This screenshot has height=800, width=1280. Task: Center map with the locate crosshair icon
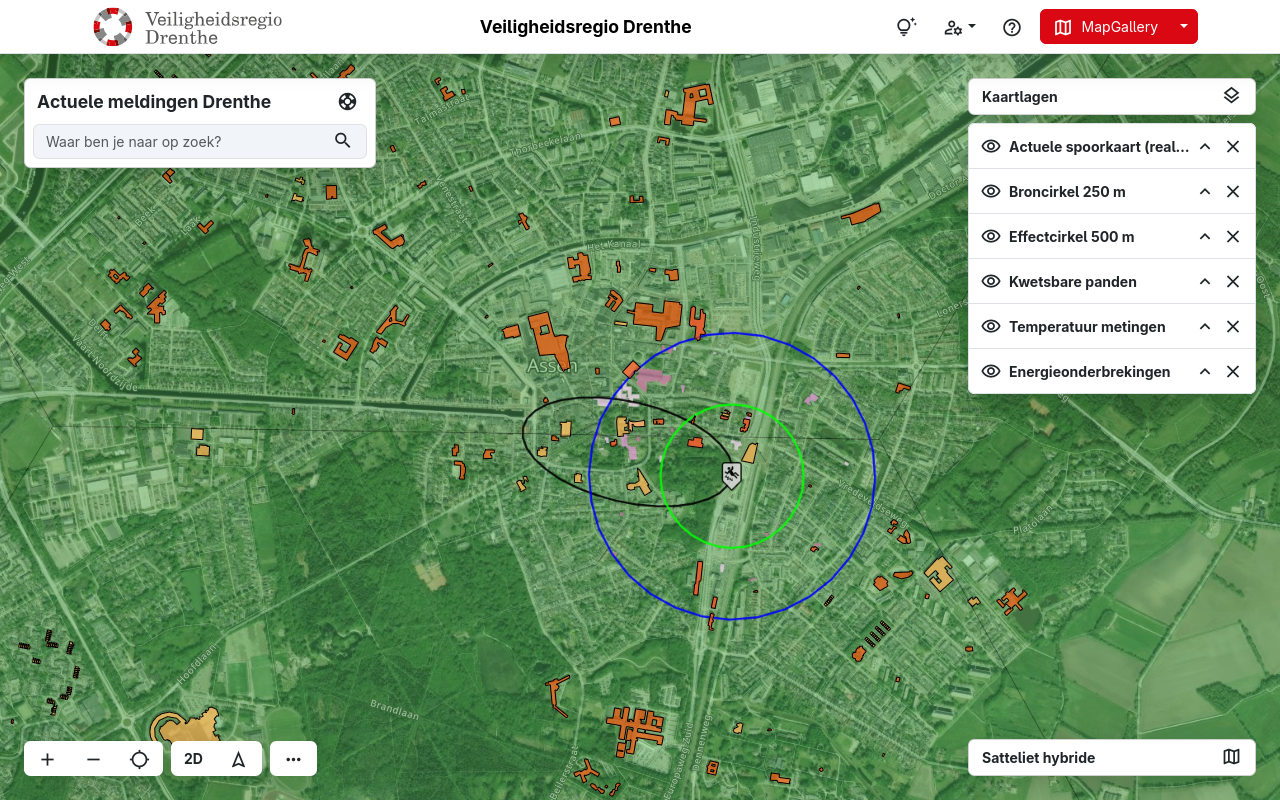[x=140, y=759]
